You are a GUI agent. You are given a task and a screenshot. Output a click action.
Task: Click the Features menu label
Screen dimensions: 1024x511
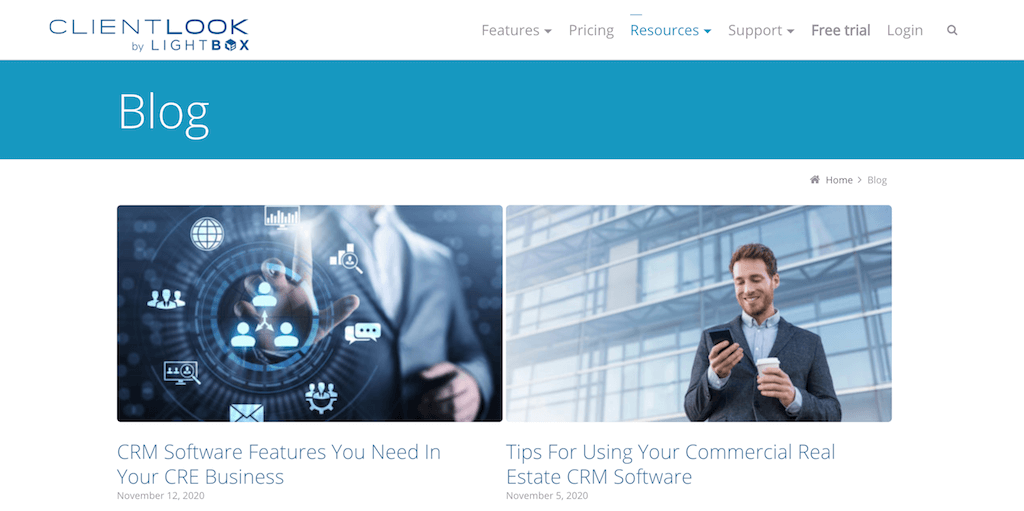click(510, 30)
